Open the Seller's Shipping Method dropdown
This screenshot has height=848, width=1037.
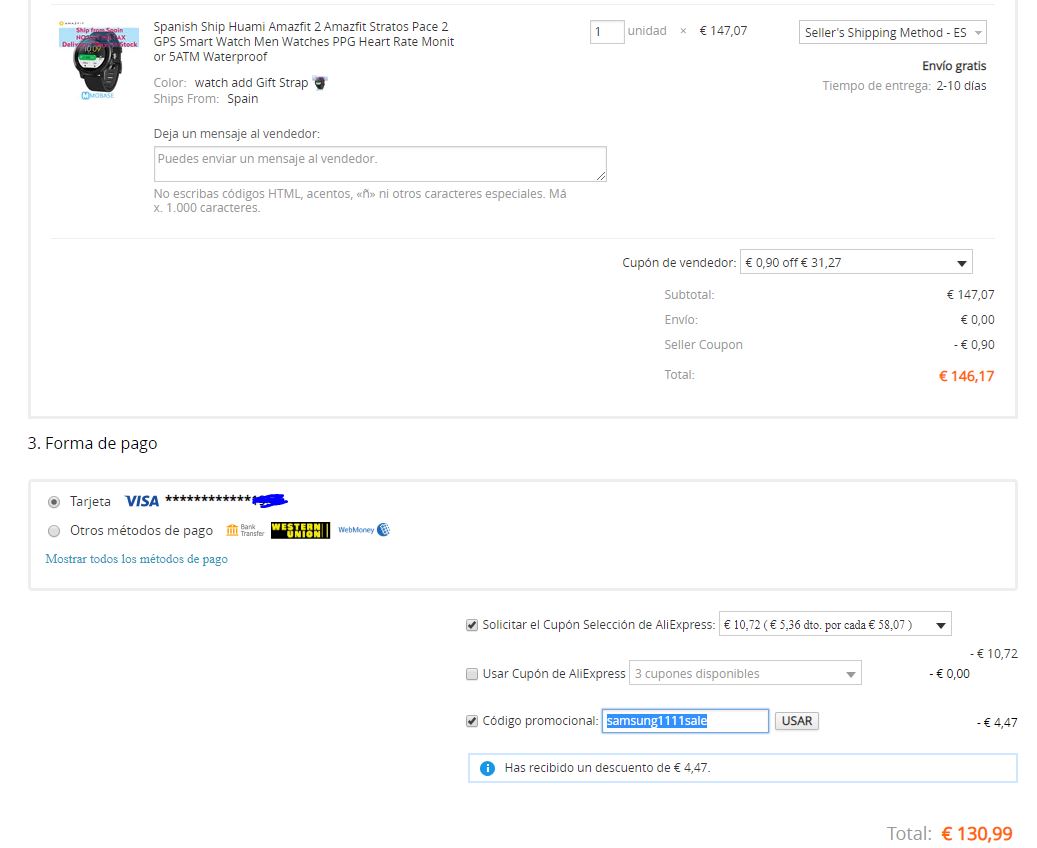[892, 32]
